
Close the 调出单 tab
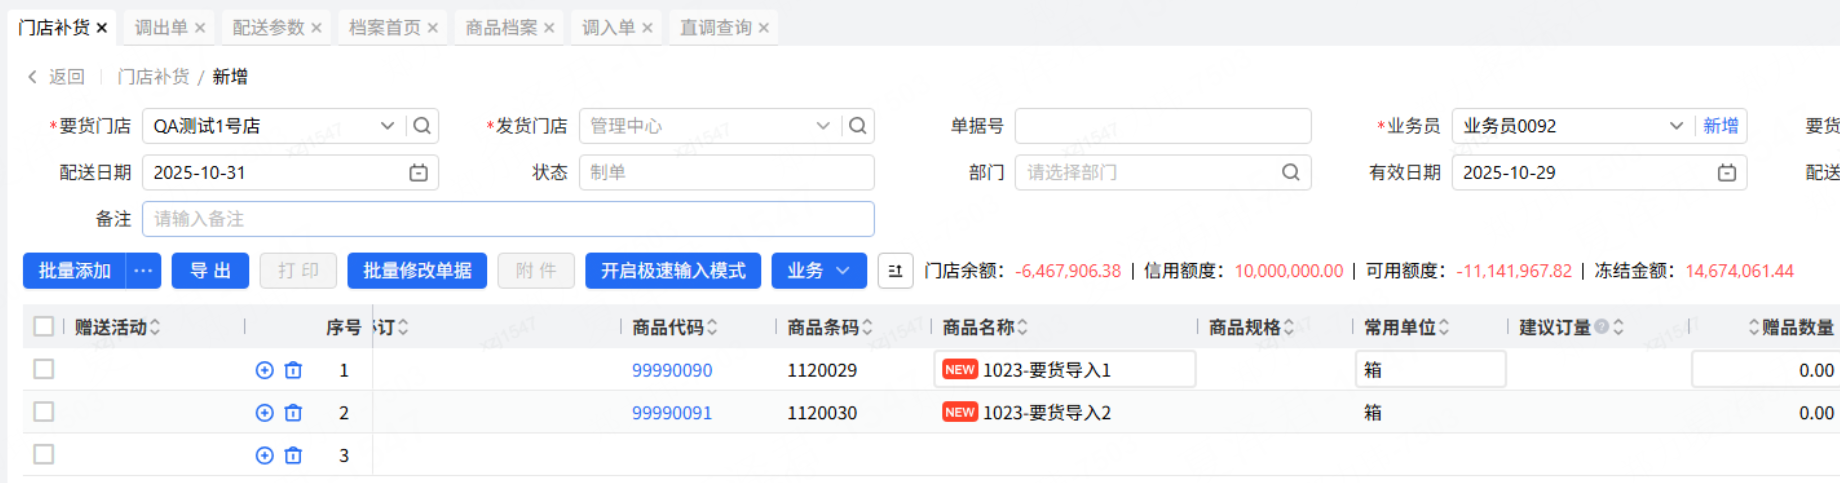coord(200,28)
